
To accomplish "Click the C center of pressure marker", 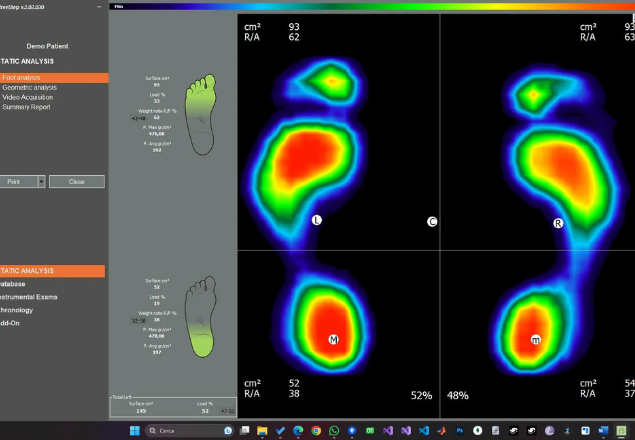I will tap(432, 222).
